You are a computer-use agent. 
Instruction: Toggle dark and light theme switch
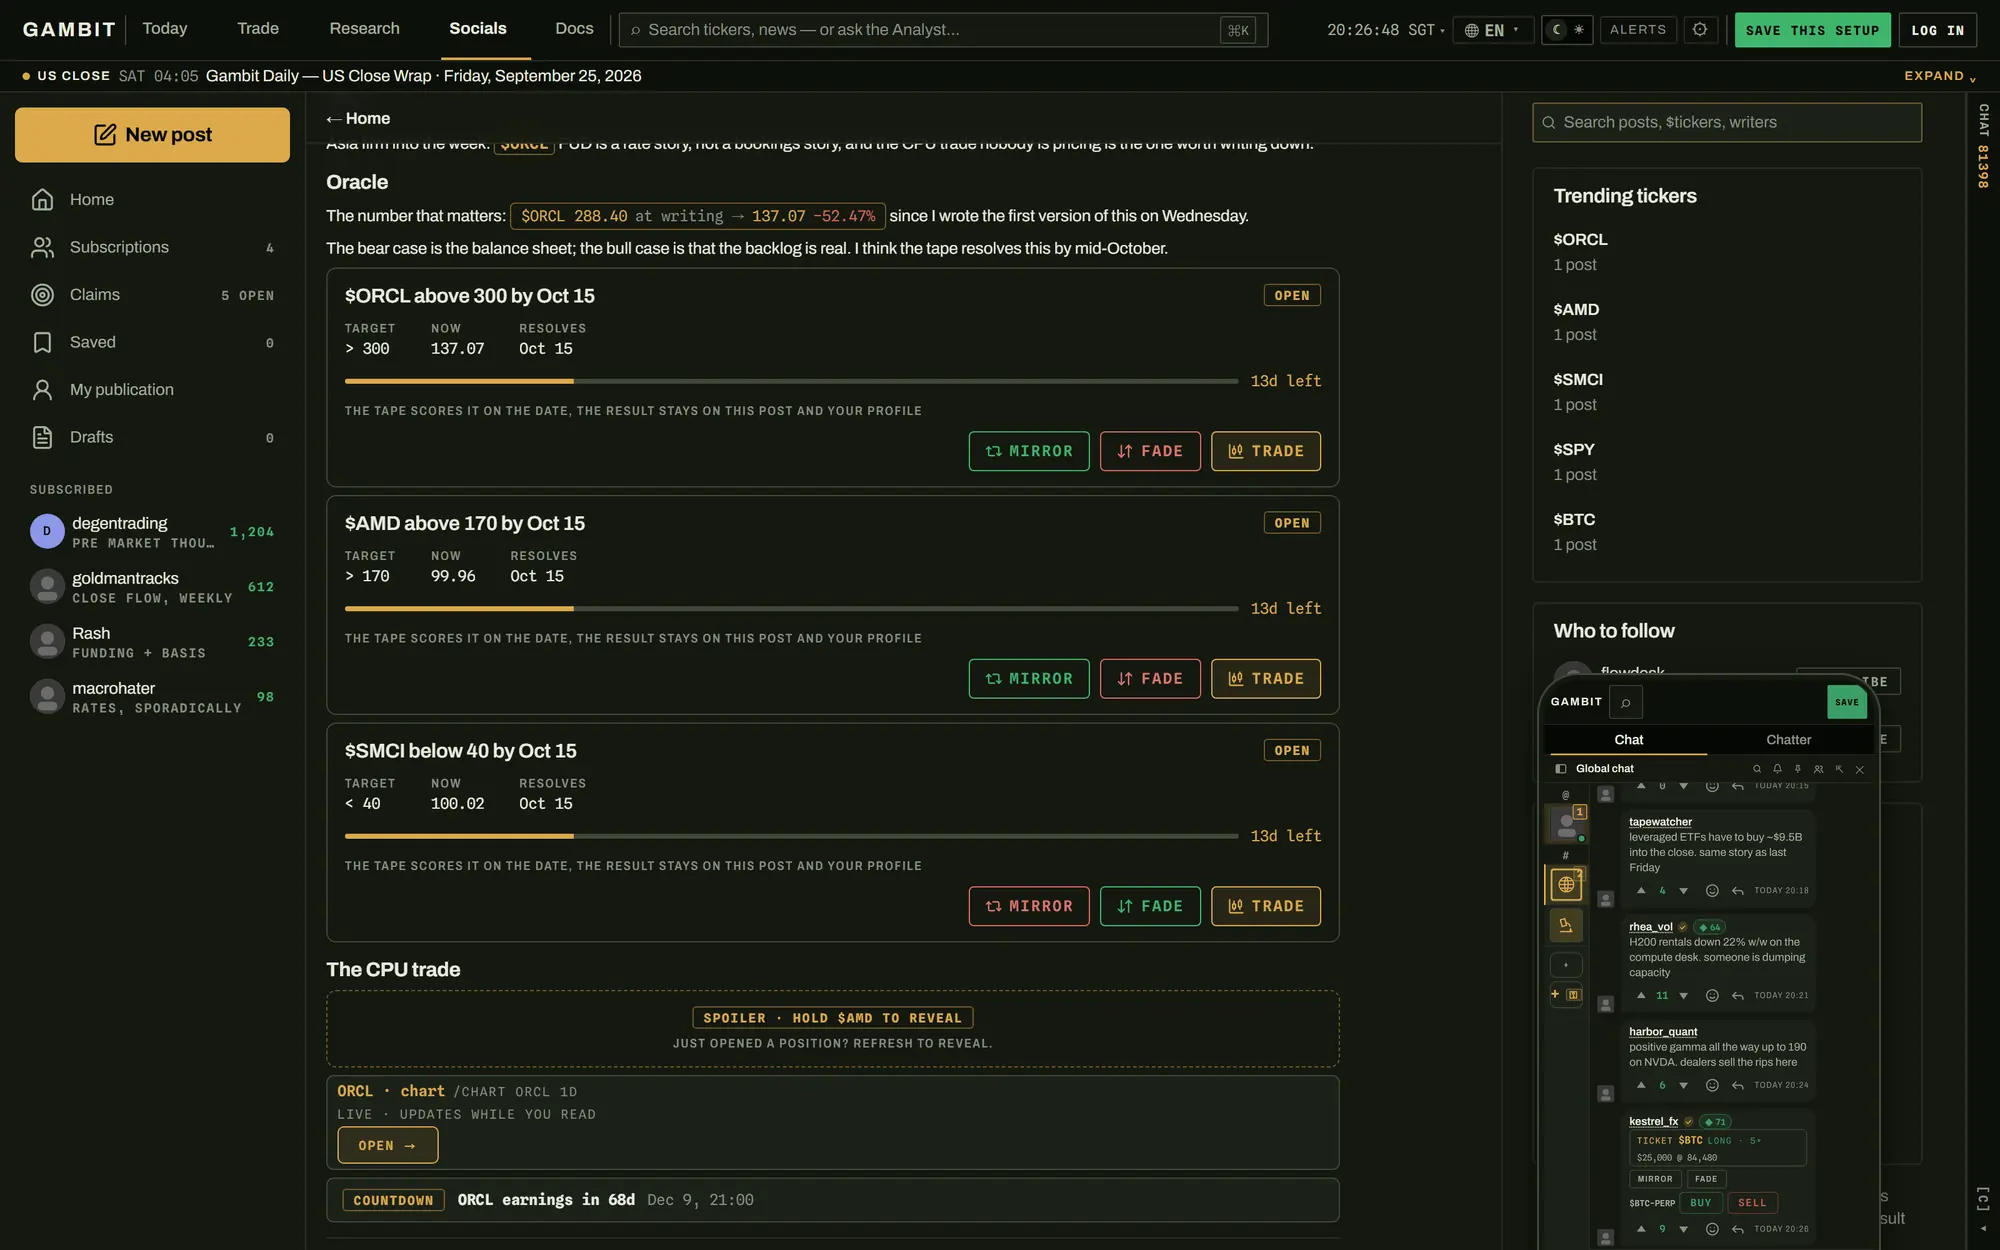pos(1567,30)
